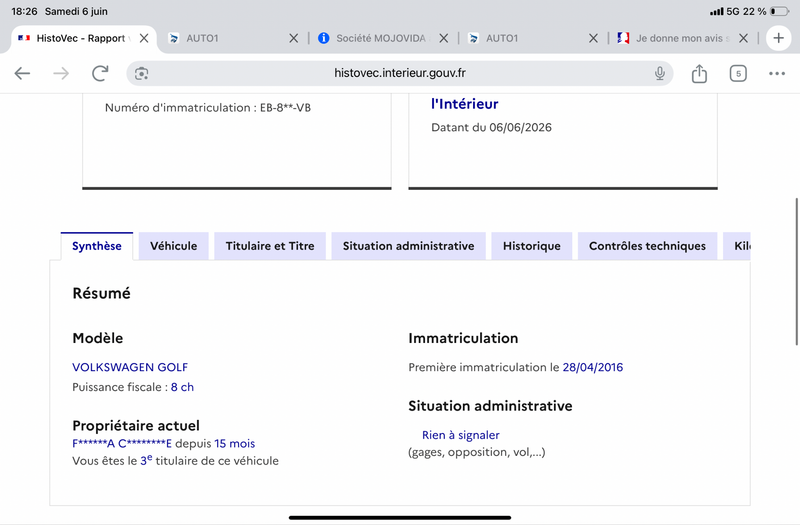800x525 pixels.
Task: Add a new tab with plus button
Action: click(779, 38)
